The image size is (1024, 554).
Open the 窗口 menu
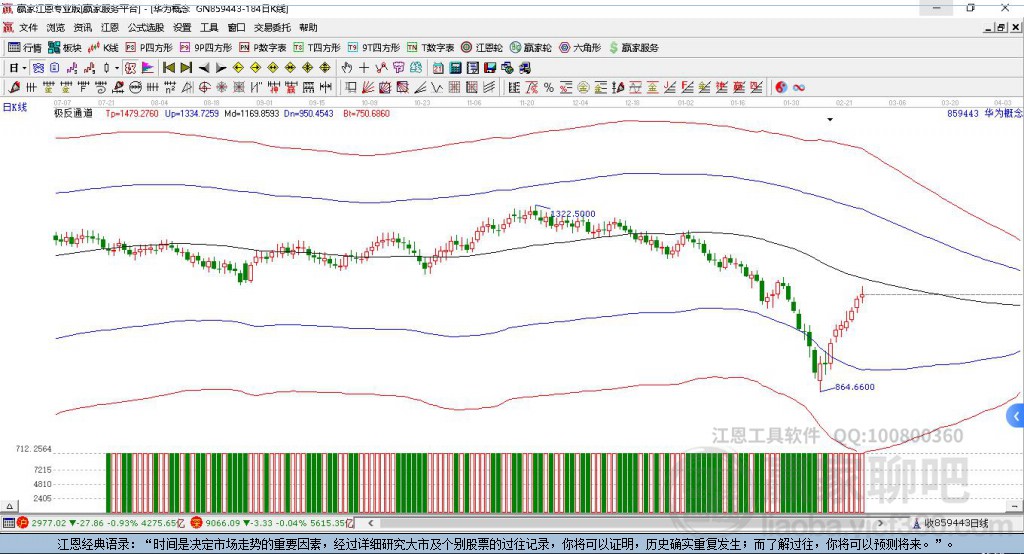pos(236,27)
